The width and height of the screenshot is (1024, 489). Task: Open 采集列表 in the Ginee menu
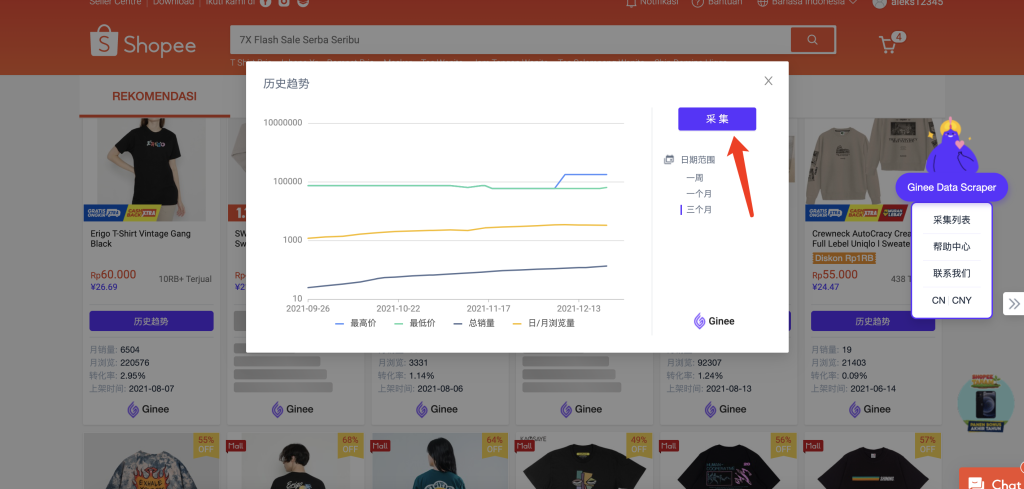[952, 220]
